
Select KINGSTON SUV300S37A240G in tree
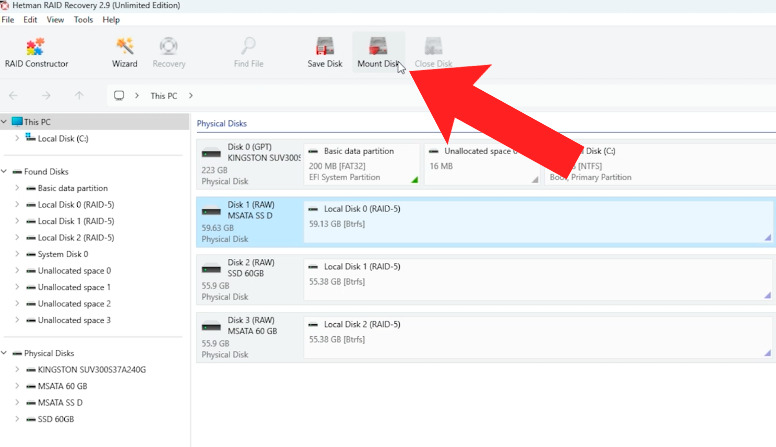pyautogui.click(x=92, y=370)
